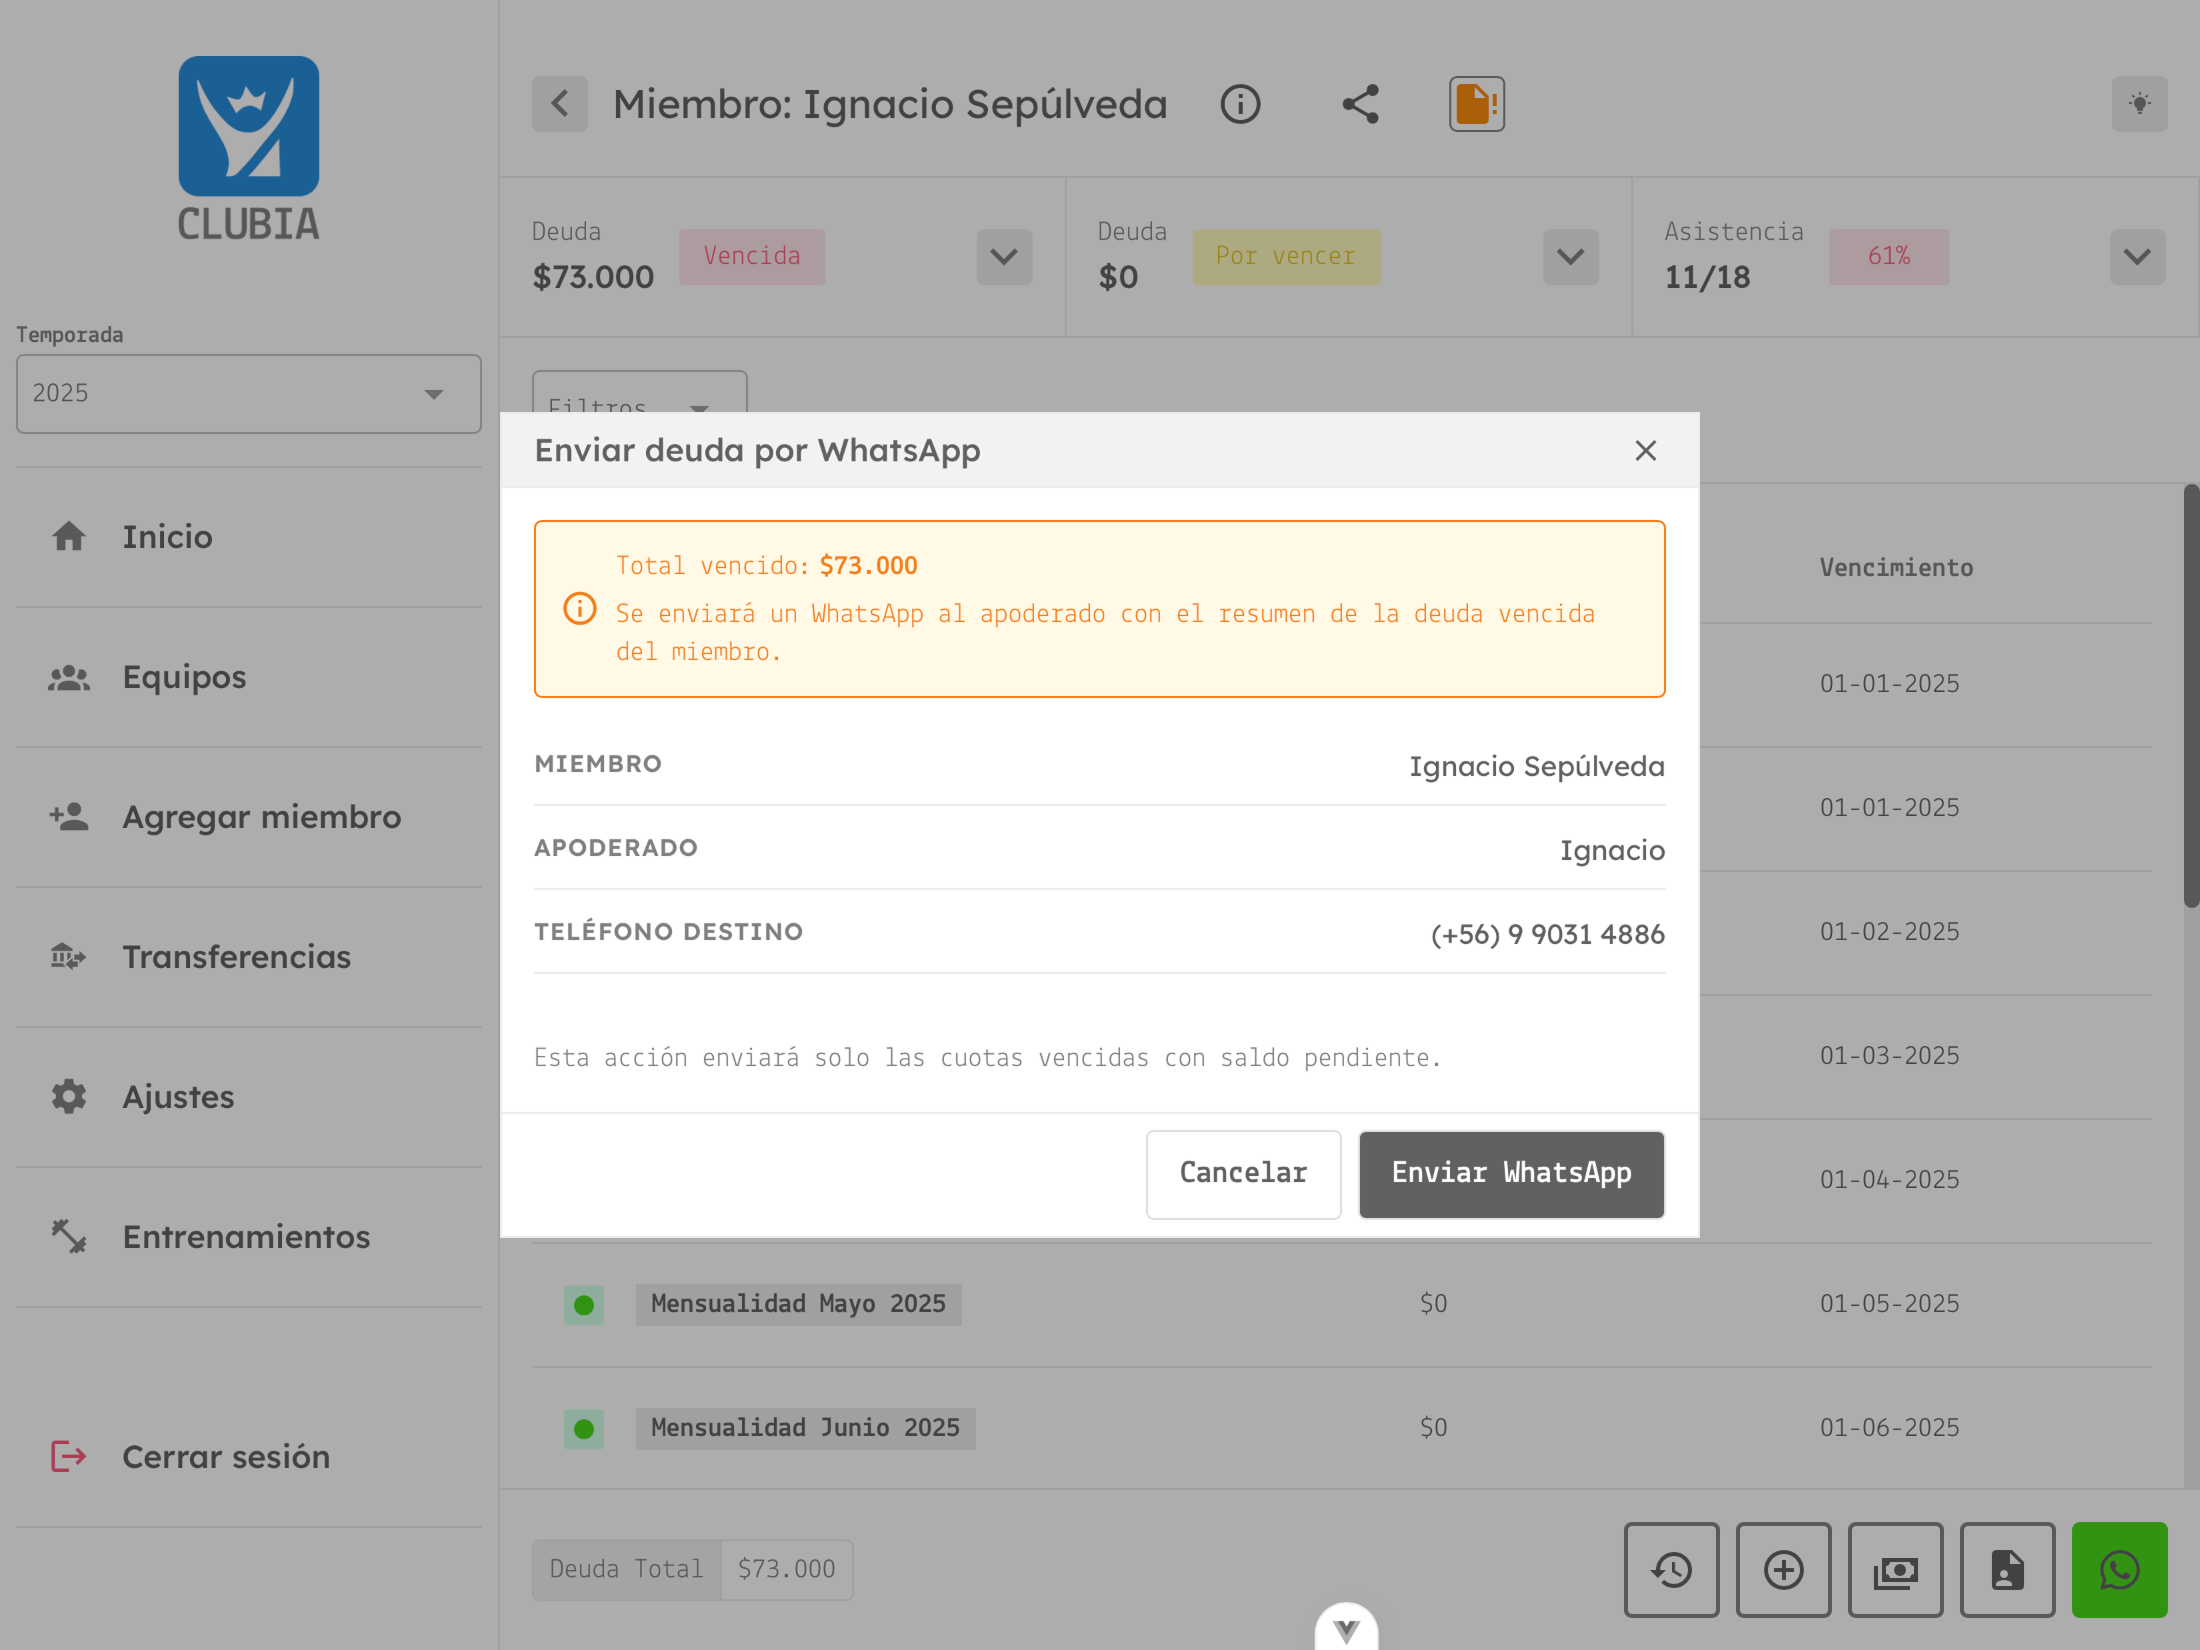Image resolution: width=2200 pixels, height=1650 pixels.
Task: Click the cash payment icon button
Action: (1895, 1570)
